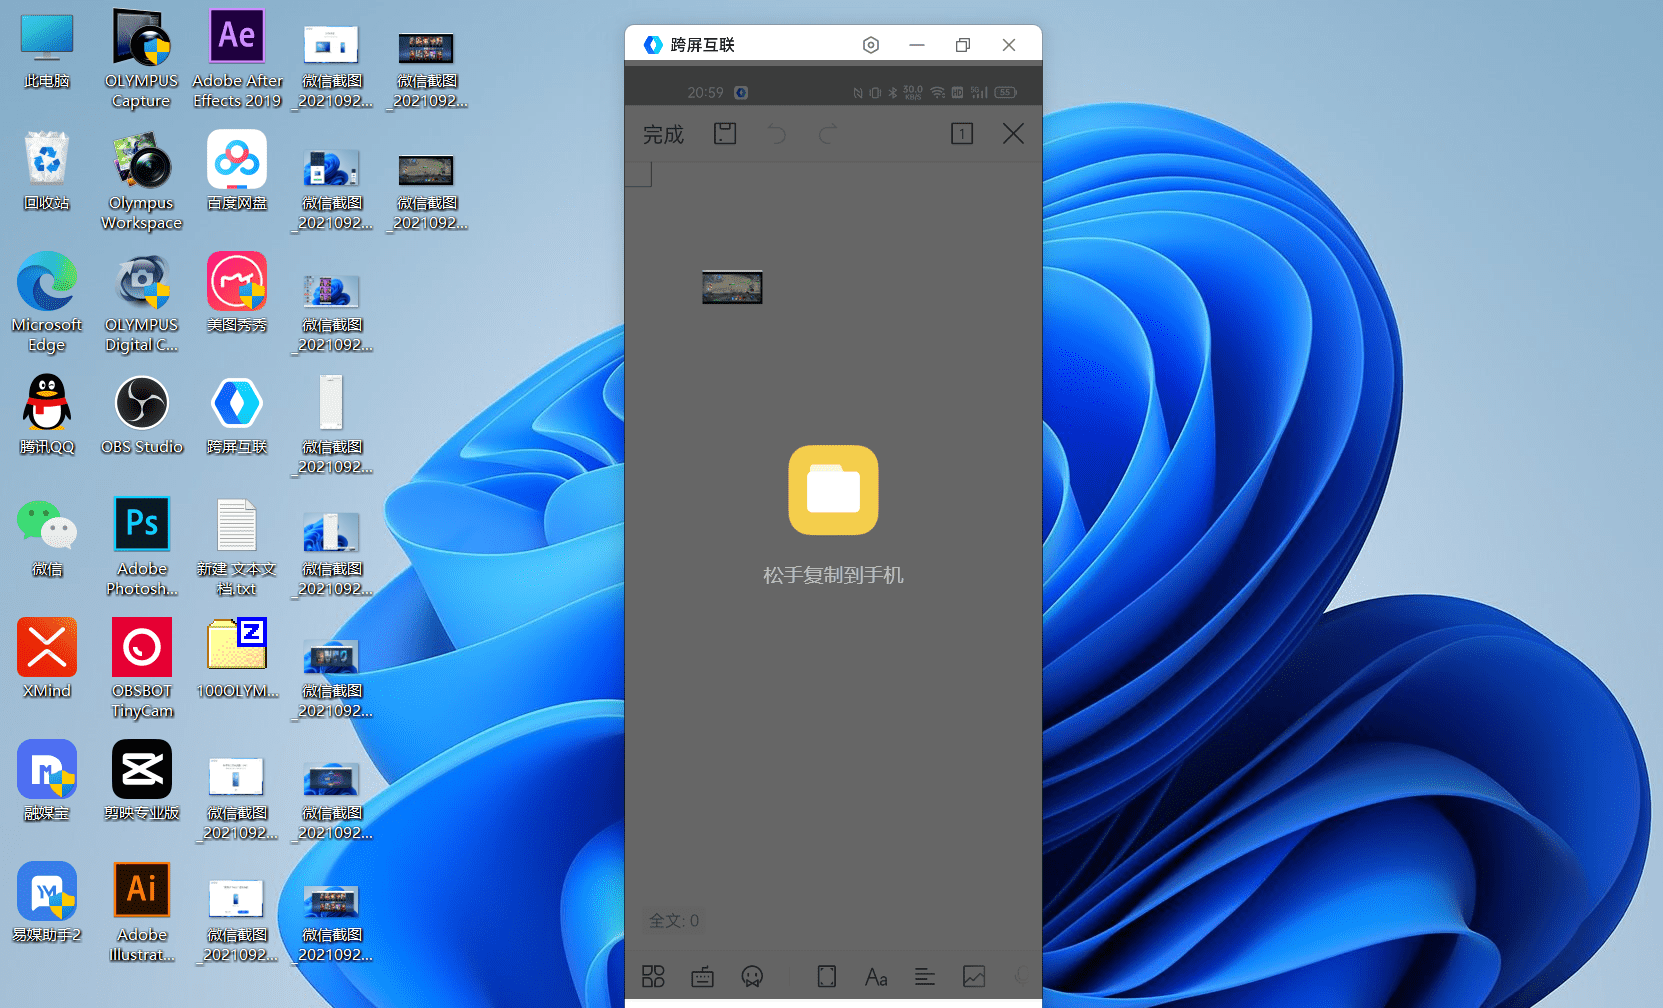Click the insert image icon
The width and height of the screenshot is (1663, 1008).
click(x=974, y=976)
